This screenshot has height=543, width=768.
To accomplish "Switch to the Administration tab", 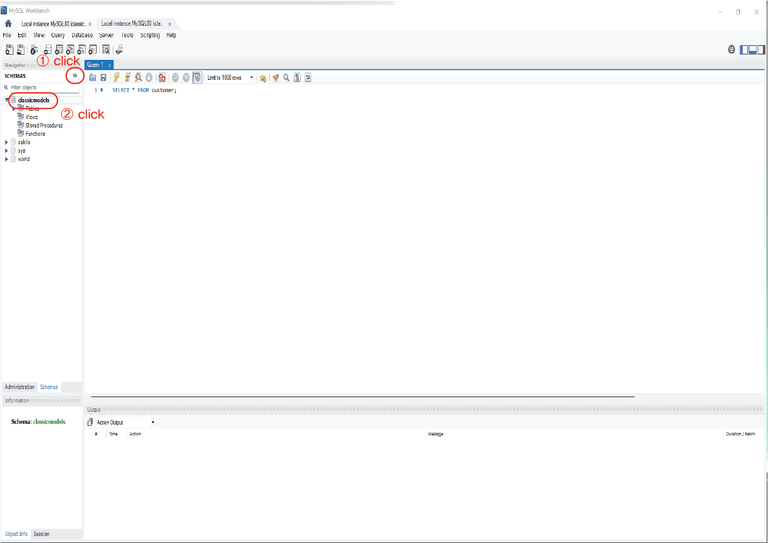I will point(20,387).
